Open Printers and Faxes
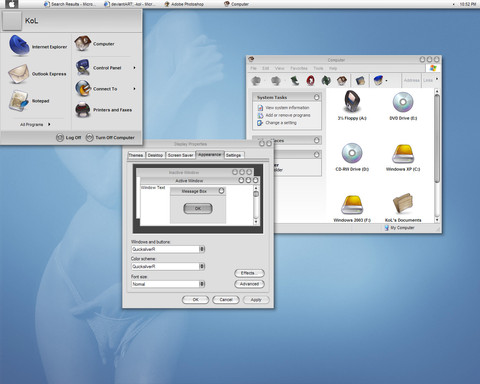The height and width of the screenshot is (384, 480). coord(103,110)
